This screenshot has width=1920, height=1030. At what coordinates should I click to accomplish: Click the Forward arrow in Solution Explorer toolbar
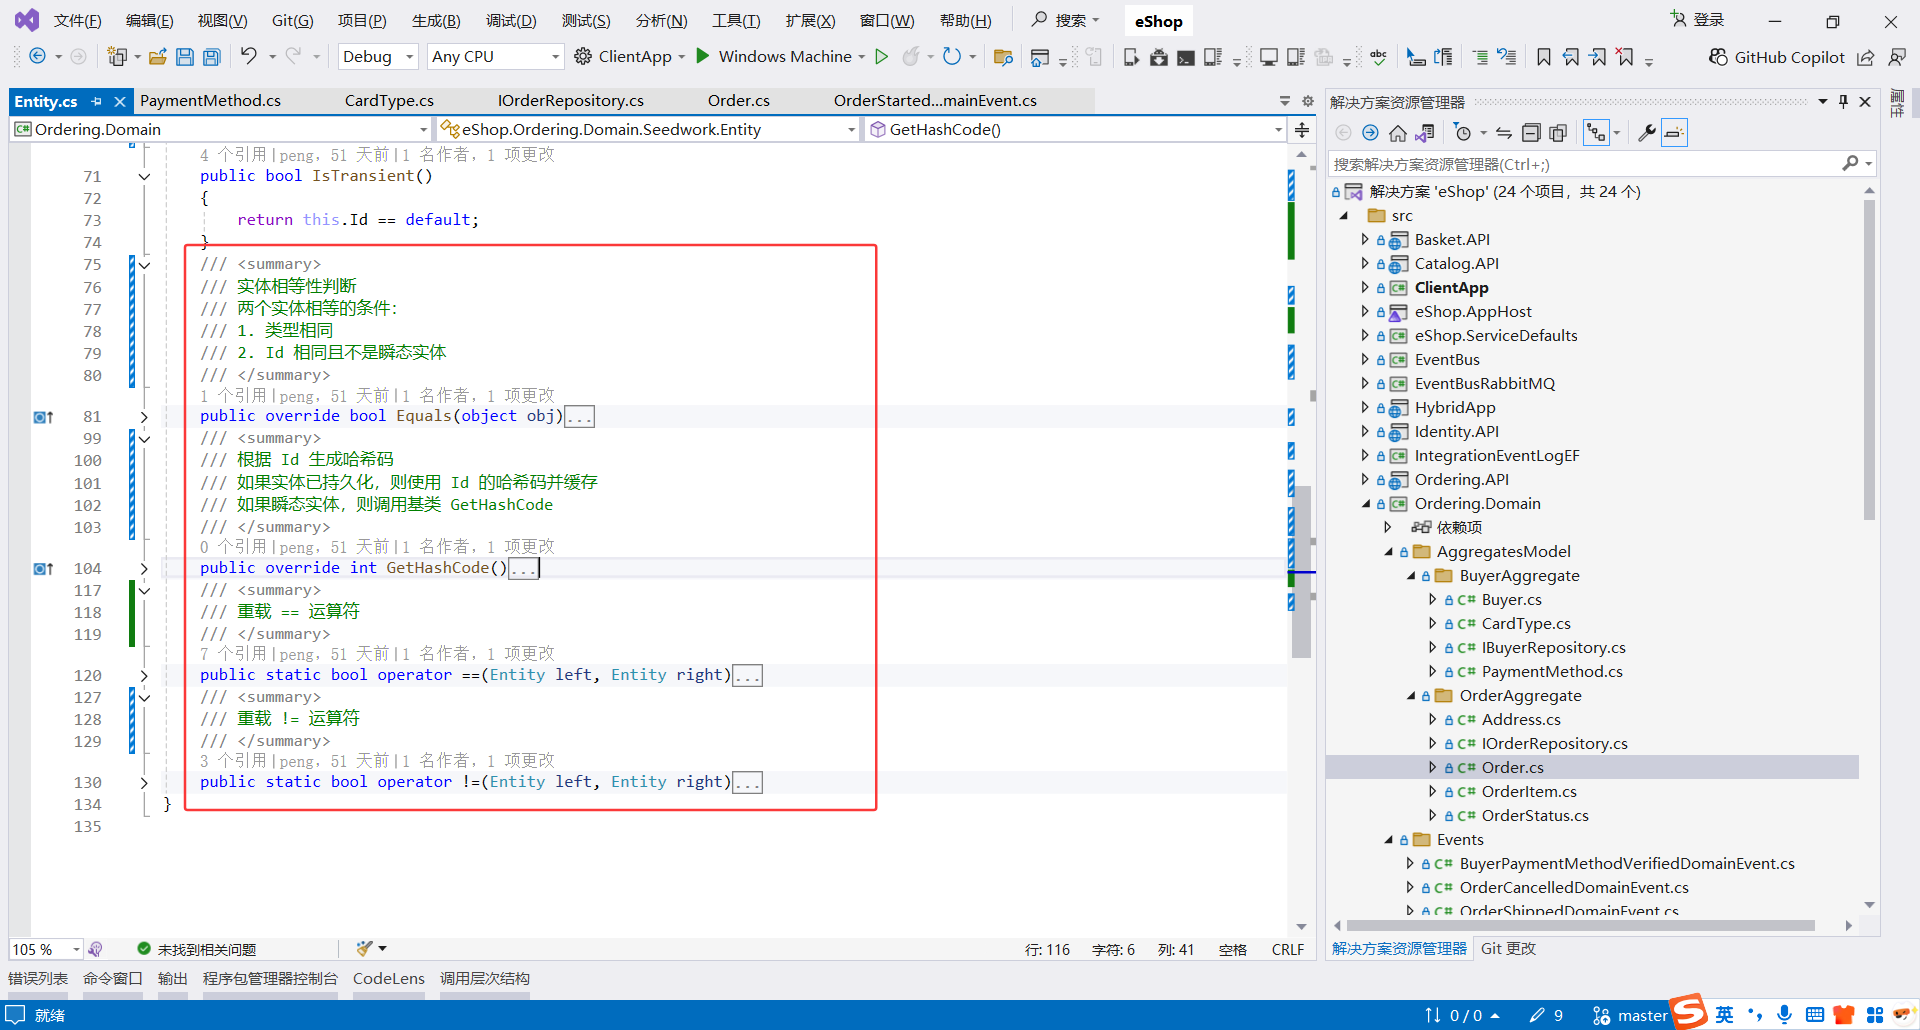(1370, 133)
